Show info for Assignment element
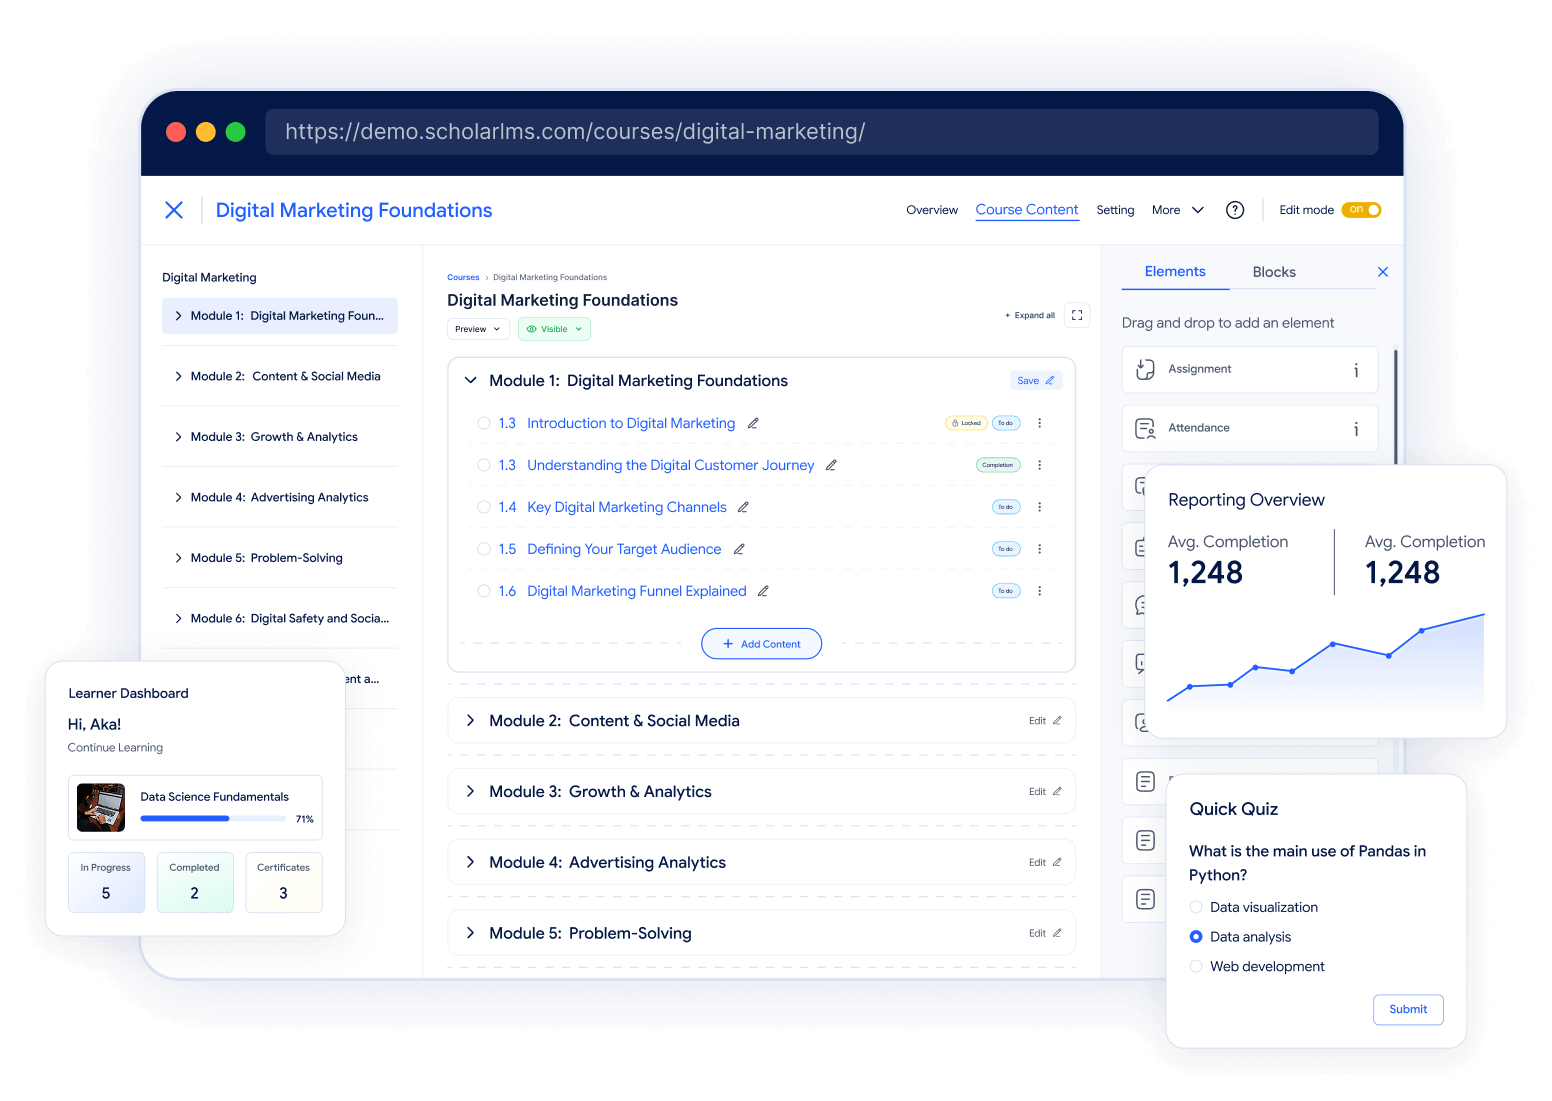Screen dimensions: 1552x1101 click(x=1356, y=370)
